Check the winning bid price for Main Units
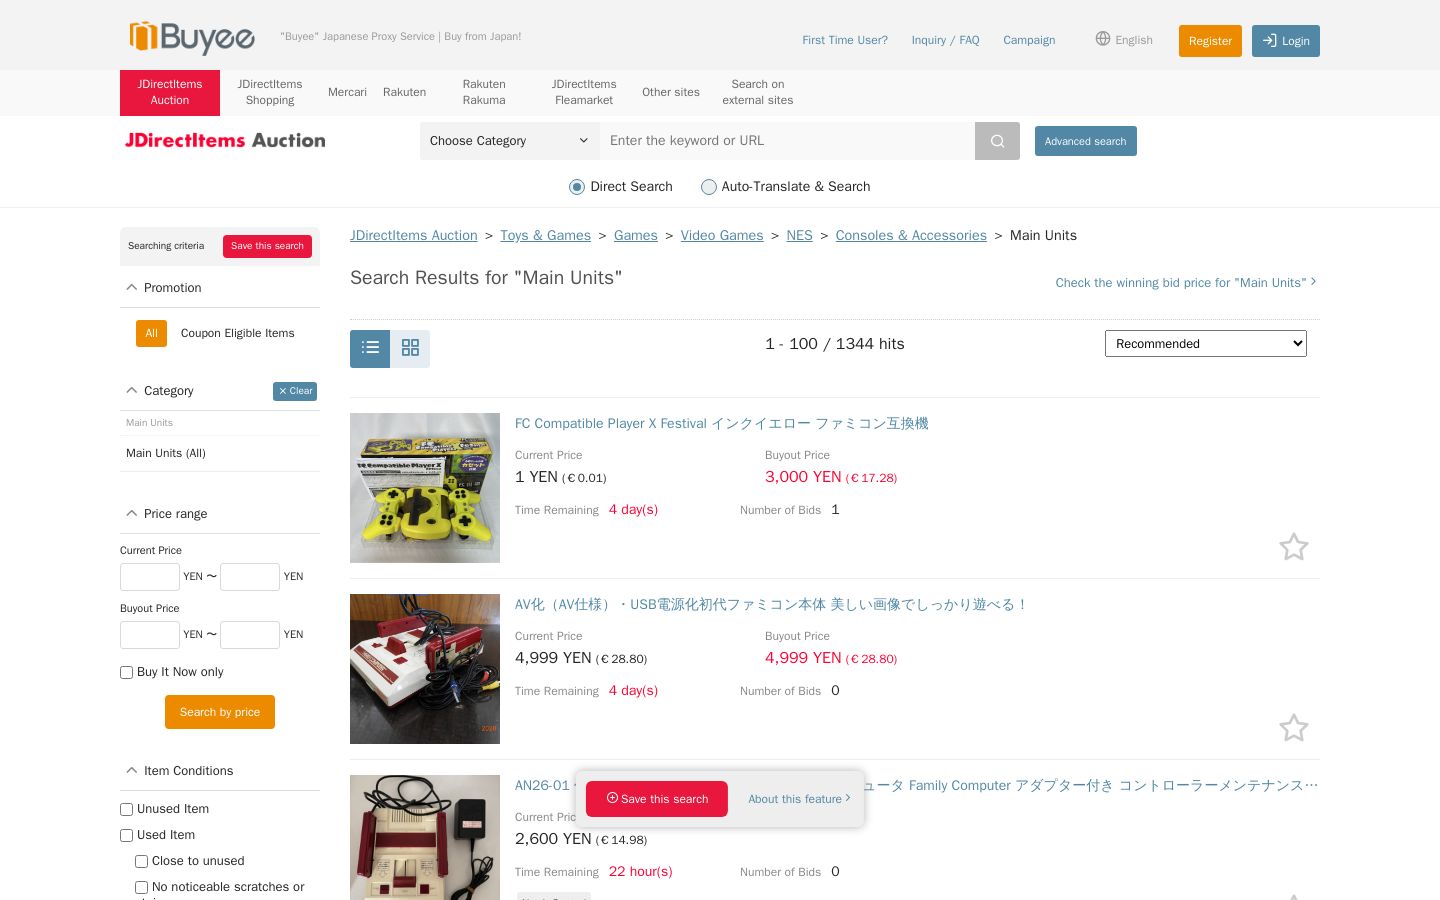The height and width of the screenshot is (900, 1440). pyautogui.click(x=1186, y=283)
